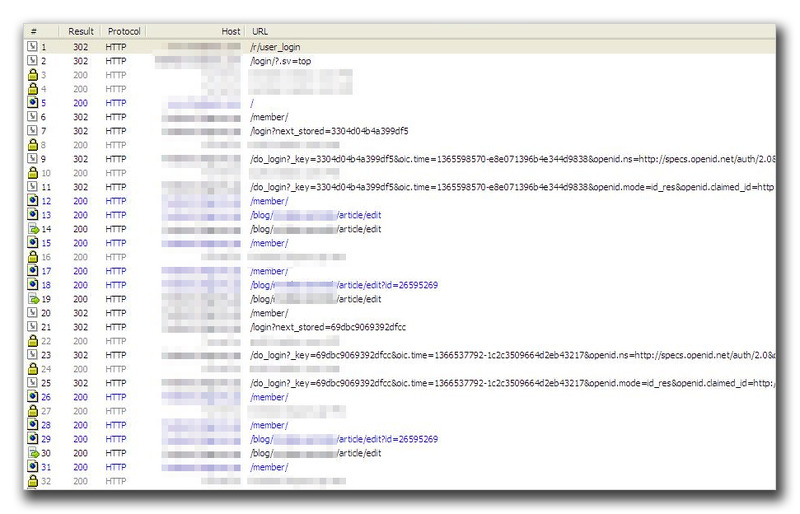
Task: Select the /login/?.sv=top request row
Action: (279, 61)
